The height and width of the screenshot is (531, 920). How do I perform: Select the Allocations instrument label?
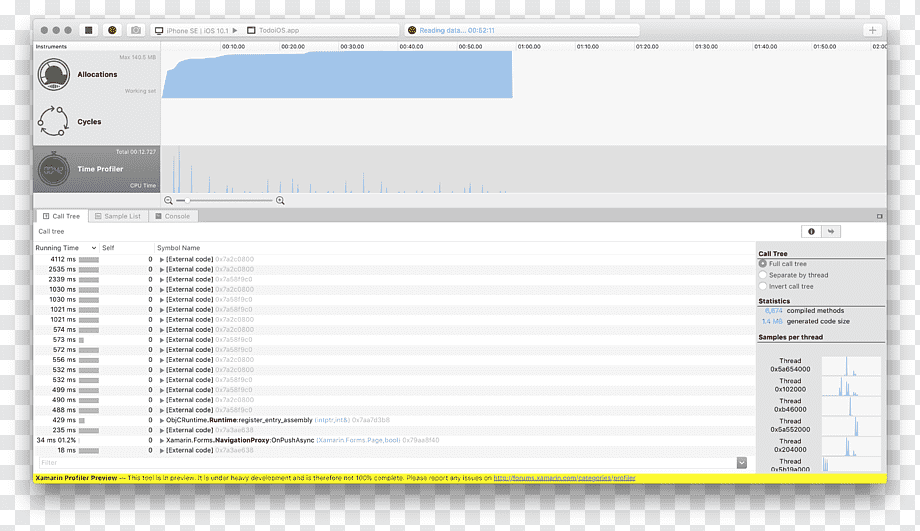point(97,75)
